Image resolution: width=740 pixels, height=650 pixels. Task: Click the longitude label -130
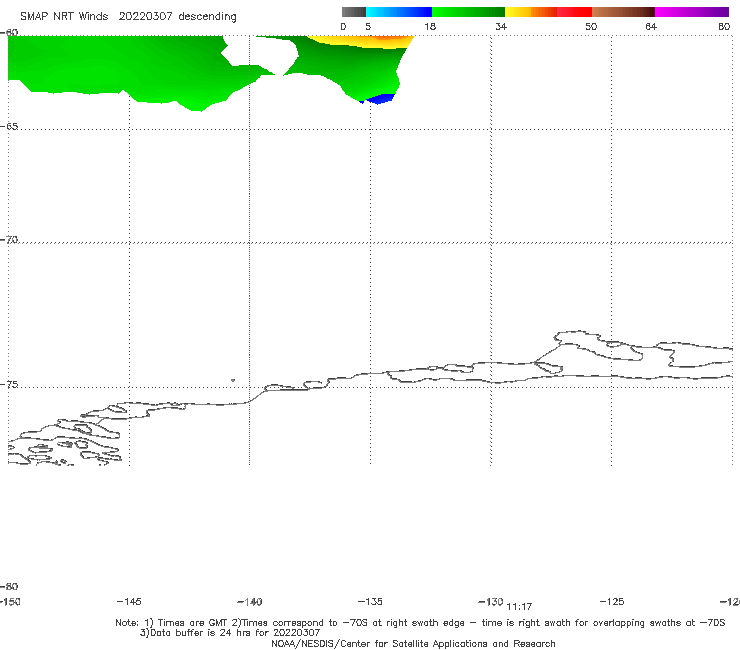(x=491, y=602)
